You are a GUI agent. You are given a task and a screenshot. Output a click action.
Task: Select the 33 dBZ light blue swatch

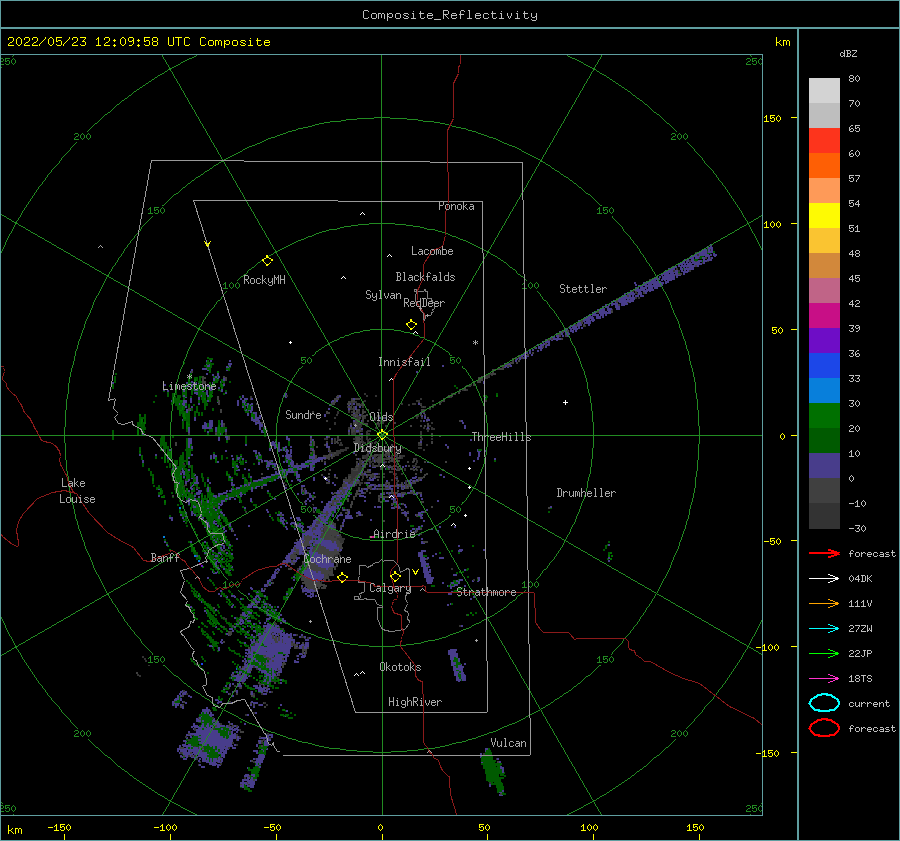tap(824, 390)
